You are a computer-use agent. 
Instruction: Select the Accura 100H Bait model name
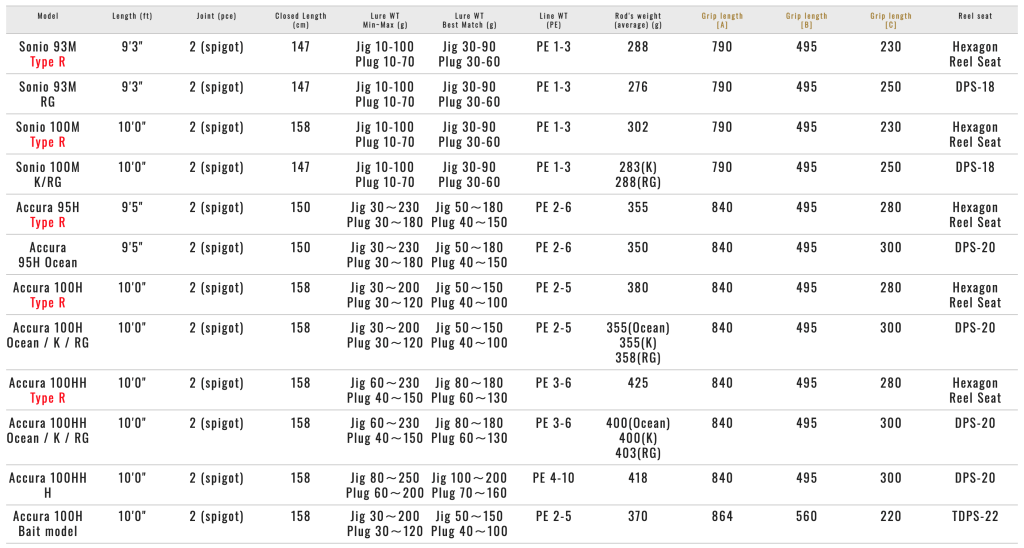pos(48,524)
